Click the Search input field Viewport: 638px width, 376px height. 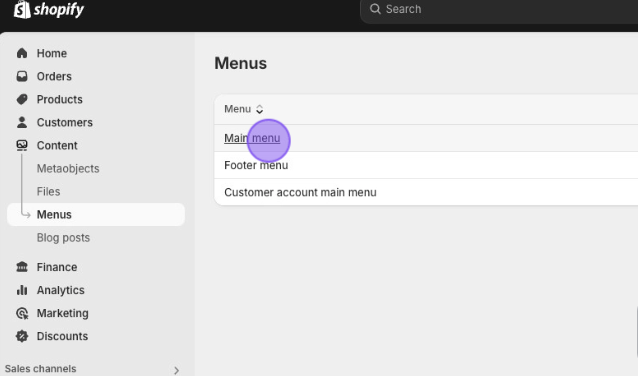click(499, 9)
